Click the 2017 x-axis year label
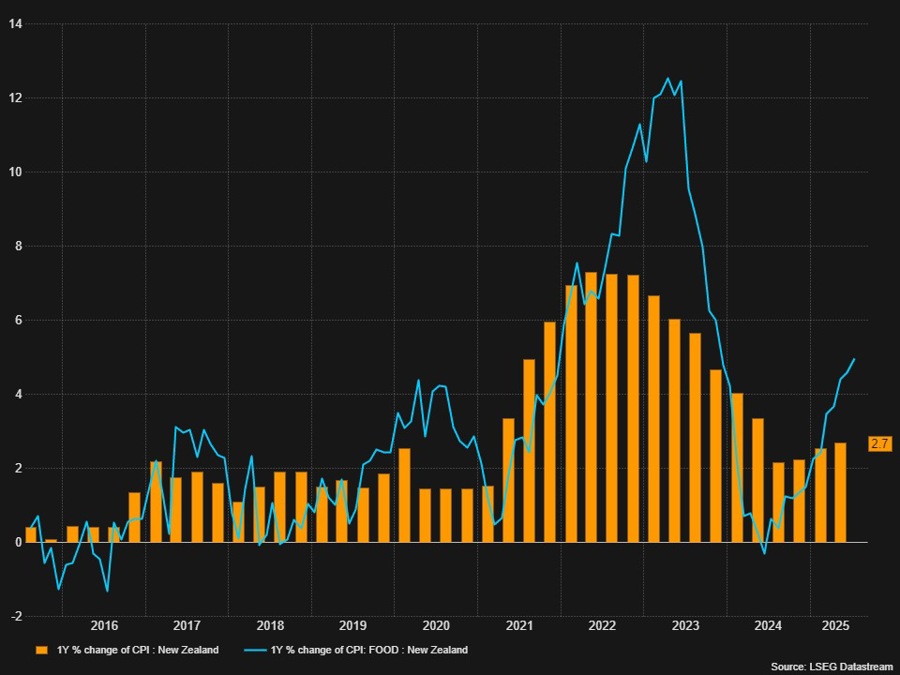The height and width of the screenshot is (675, 900). [187, 626]
